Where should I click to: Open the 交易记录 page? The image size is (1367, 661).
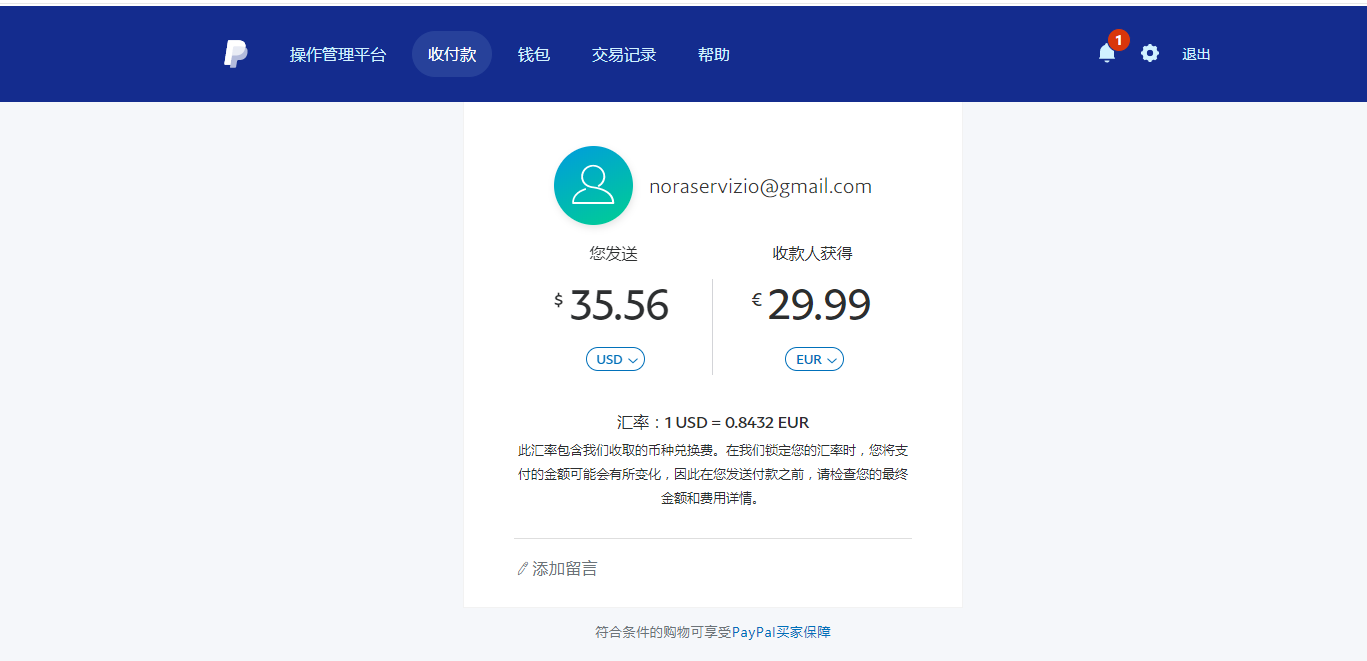pyautogui.click(x=624, y=55)
